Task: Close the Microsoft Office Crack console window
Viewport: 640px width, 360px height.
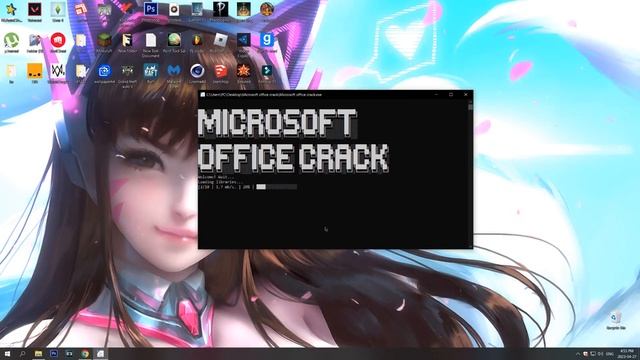Action: [x=466, y=95]
